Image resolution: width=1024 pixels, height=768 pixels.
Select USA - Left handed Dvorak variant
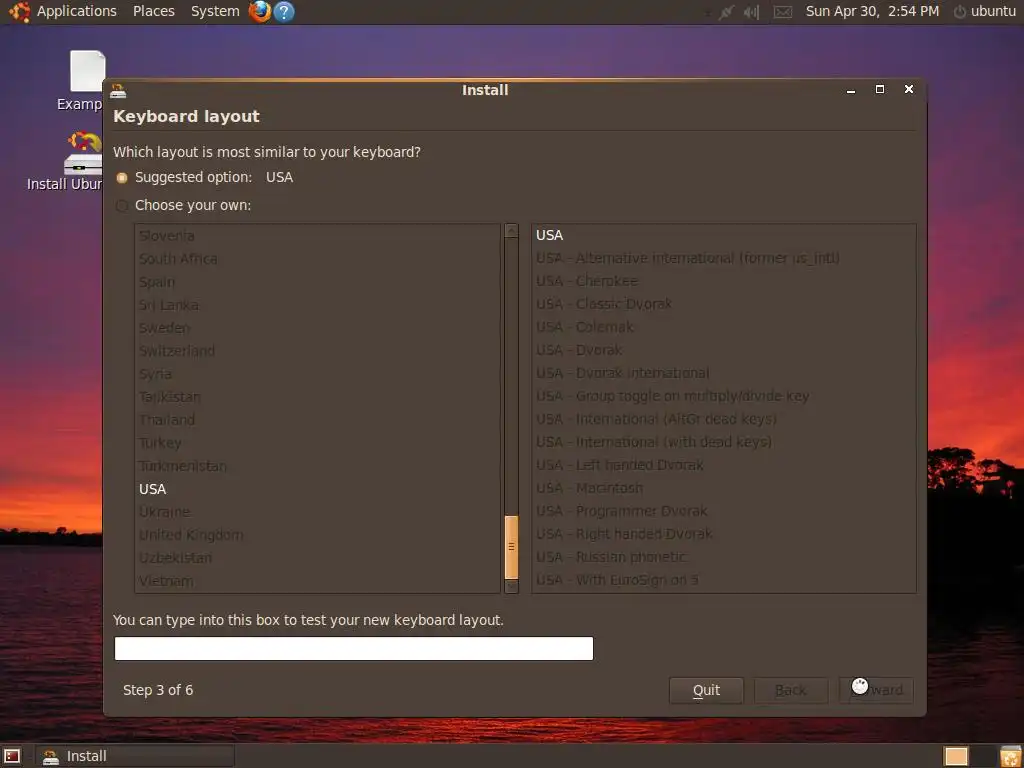point(724,465)
